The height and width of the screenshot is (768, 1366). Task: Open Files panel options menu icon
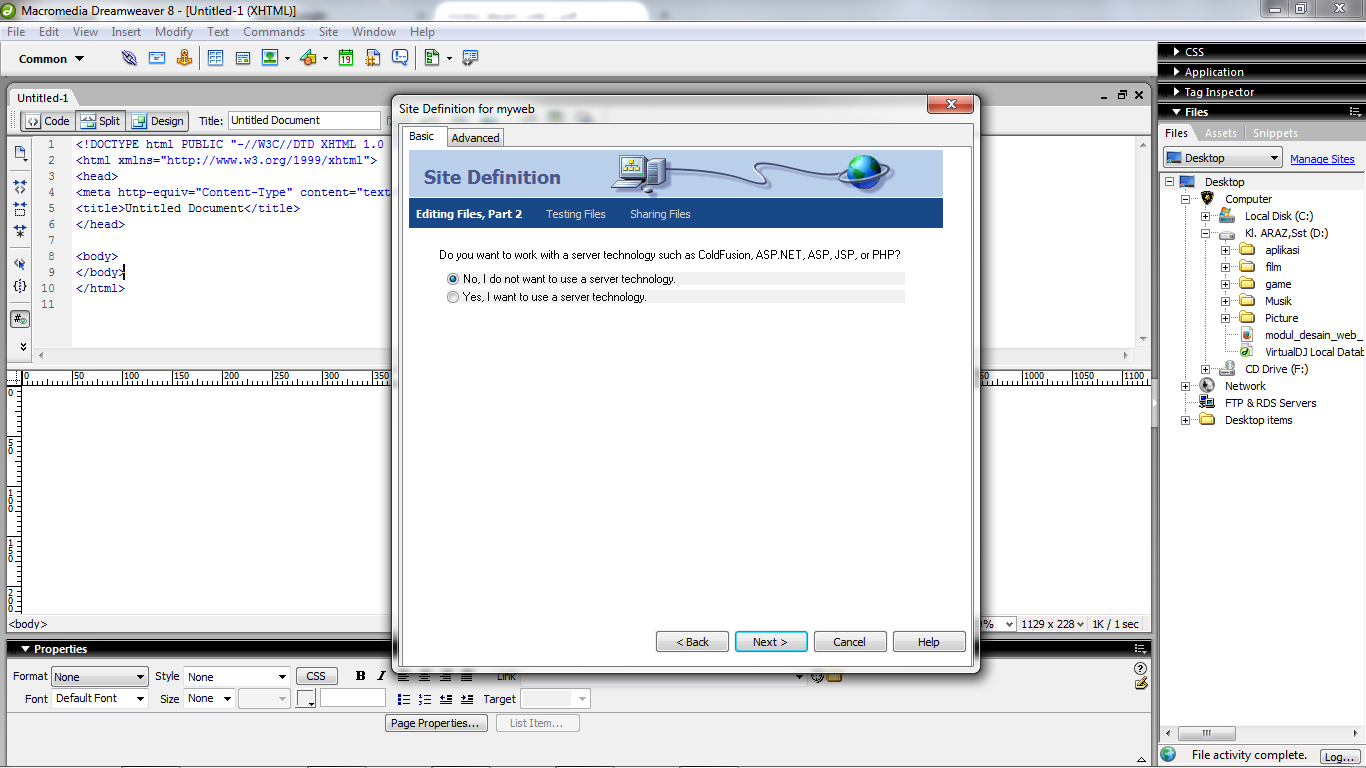pyautogui.click(x=1355, y=112)
